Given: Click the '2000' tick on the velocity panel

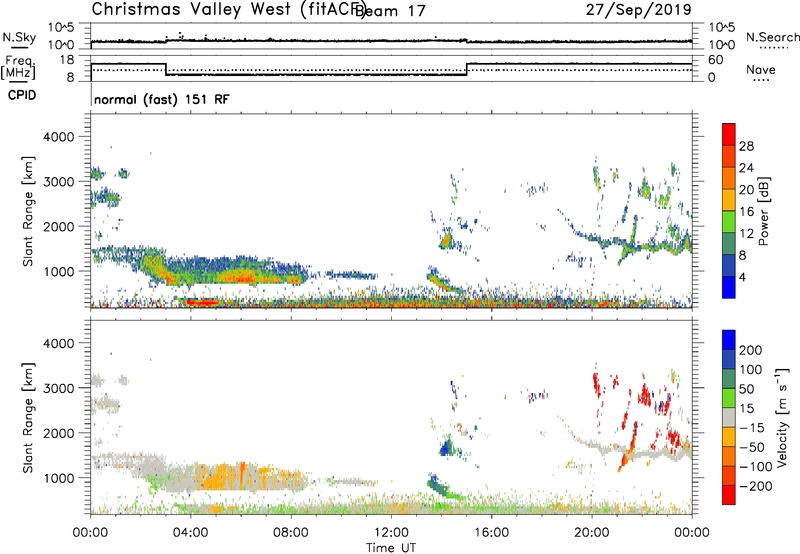Looking at the screenshot, I should [59, 433].
